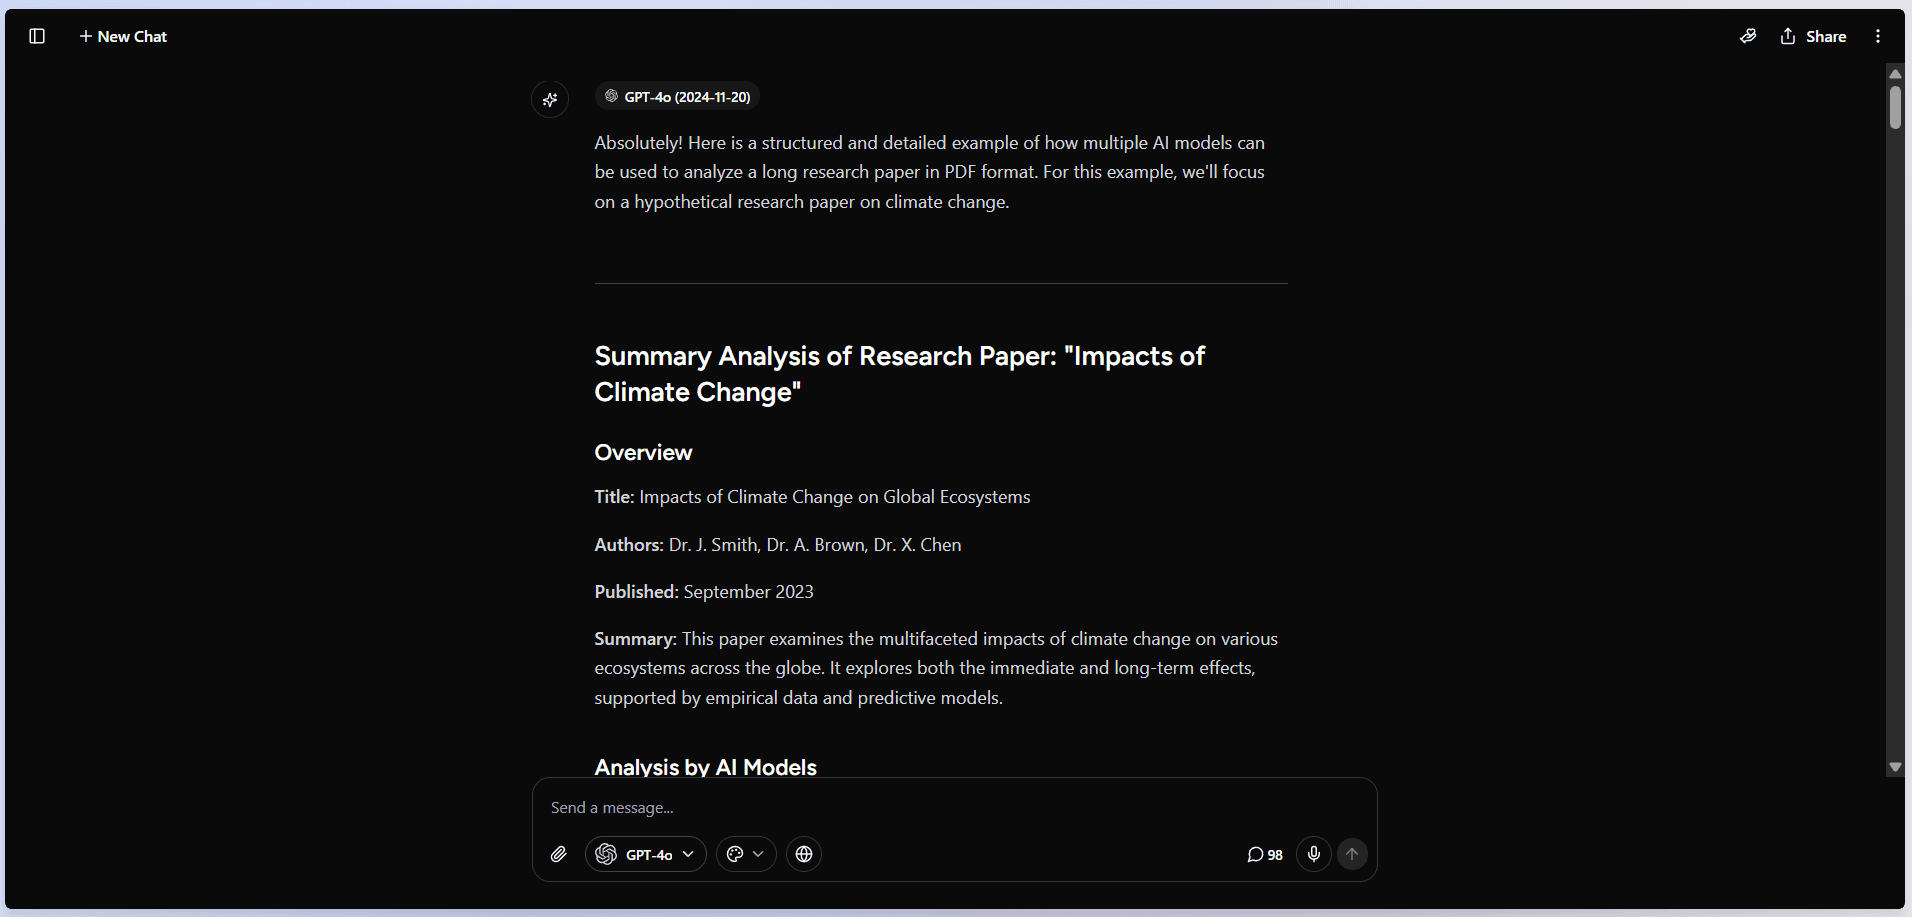This screenshot has width=1912, height=917.
Task: Click the GPT-4o (2024-11-20) model badge
Action: (678, 97)
